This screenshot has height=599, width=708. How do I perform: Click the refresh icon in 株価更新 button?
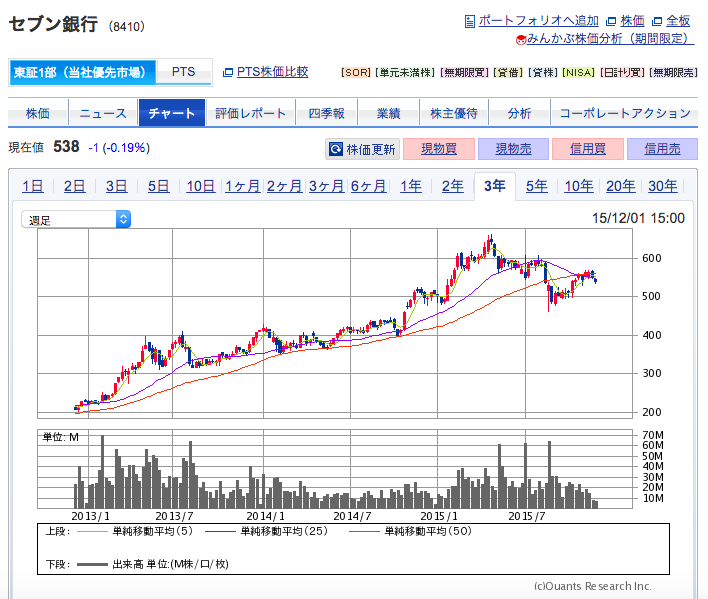(x=336, y=149)
